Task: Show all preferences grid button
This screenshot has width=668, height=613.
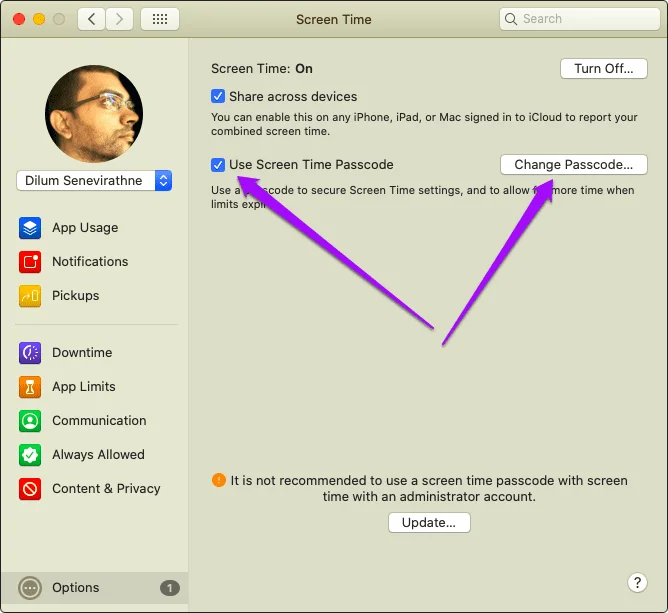Action: click(x=160, y=19)
